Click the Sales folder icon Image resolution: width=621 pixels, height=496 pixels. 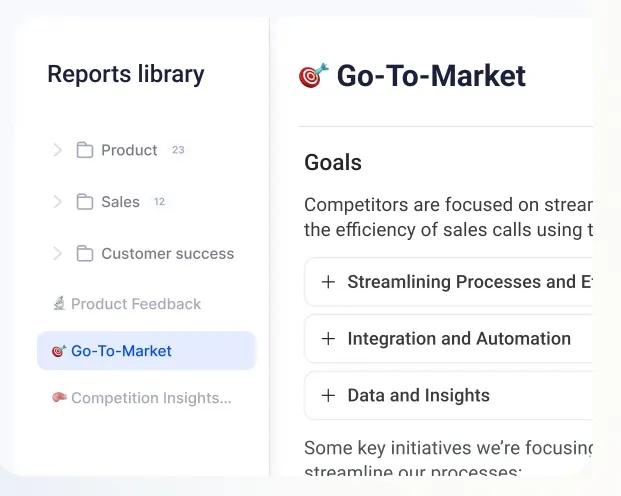(x=85, y=202)
